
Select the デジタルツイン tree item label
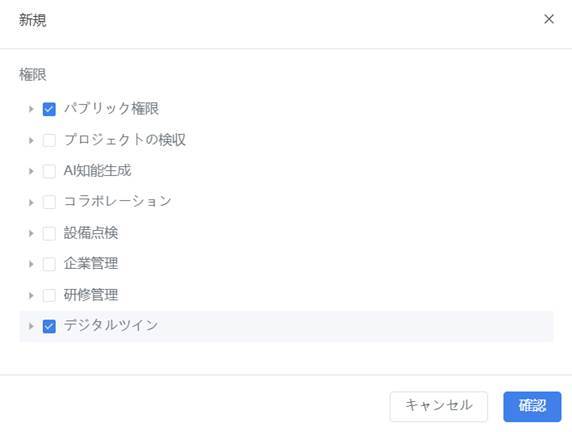[x=111, y=325]
